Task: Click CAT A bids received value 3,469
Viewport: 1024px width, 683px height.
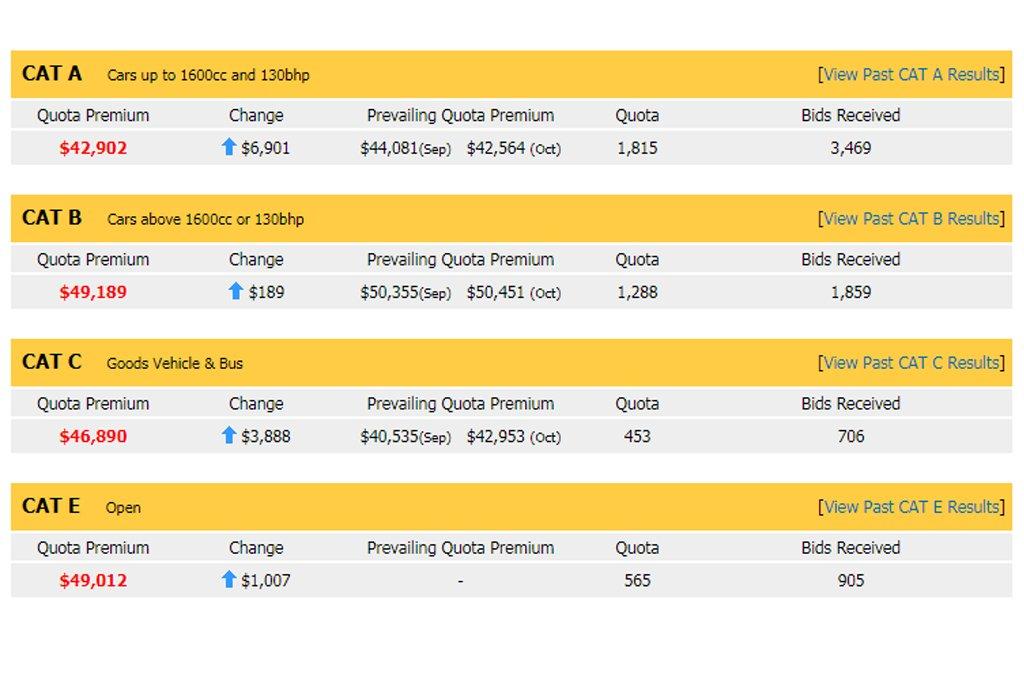Action: (x=850, y=148)
